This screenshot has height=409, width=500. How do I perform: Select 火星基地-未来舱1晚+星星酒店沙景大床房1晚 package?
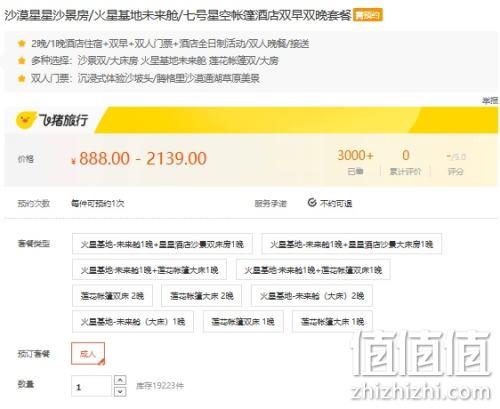click(x=352, y=244)
